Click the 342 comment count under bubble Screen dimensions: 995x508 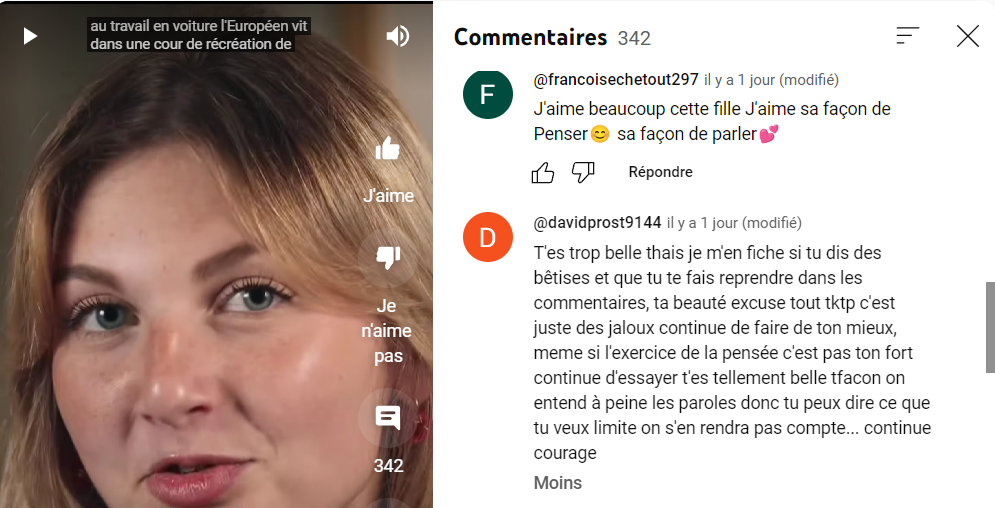pyautogui.click(x=388, y=466)
